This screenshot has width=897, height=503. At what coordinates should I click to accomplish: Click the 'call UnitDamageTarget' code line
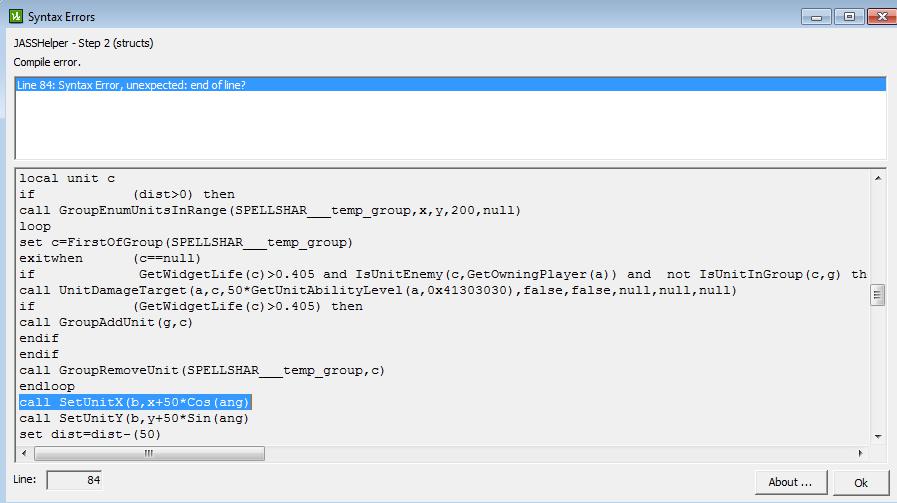[378, 290]
